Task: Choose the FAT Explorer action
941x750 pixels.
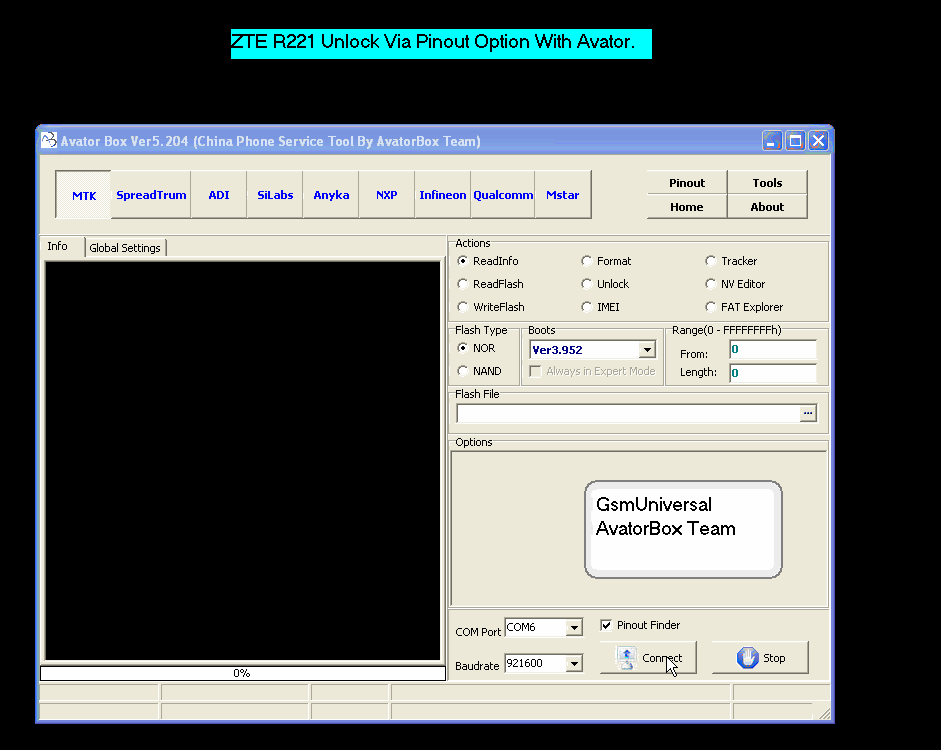Action: tap(744, 307)
